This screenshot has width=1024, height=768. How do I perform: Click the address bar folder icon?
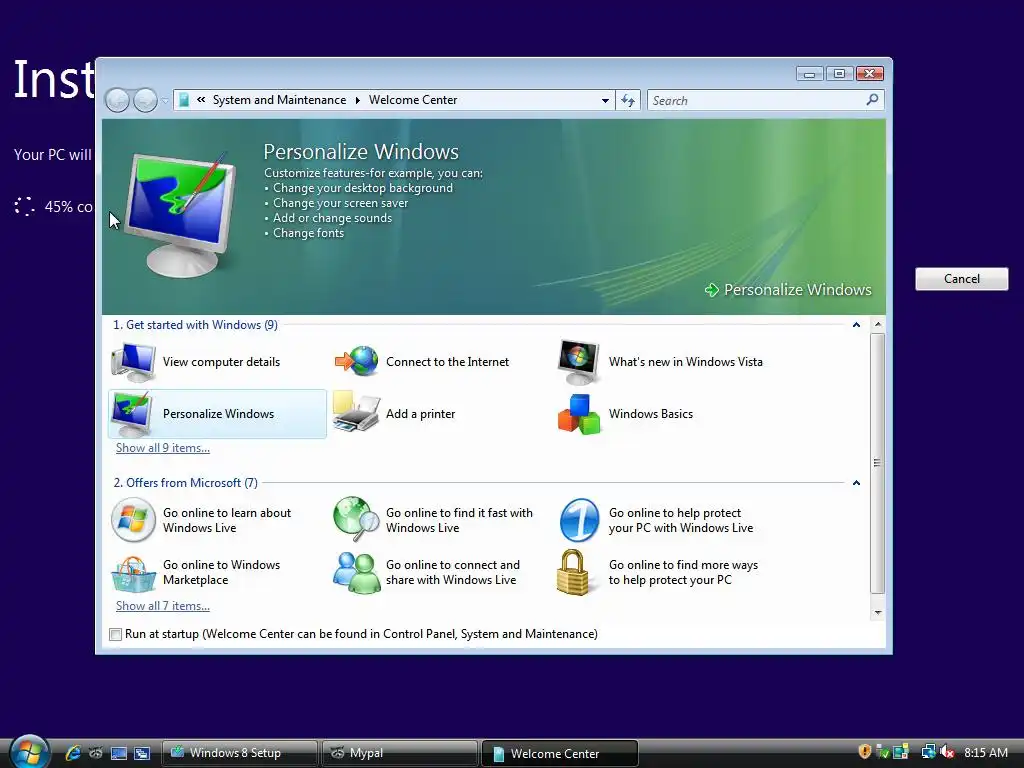(184, 100)
